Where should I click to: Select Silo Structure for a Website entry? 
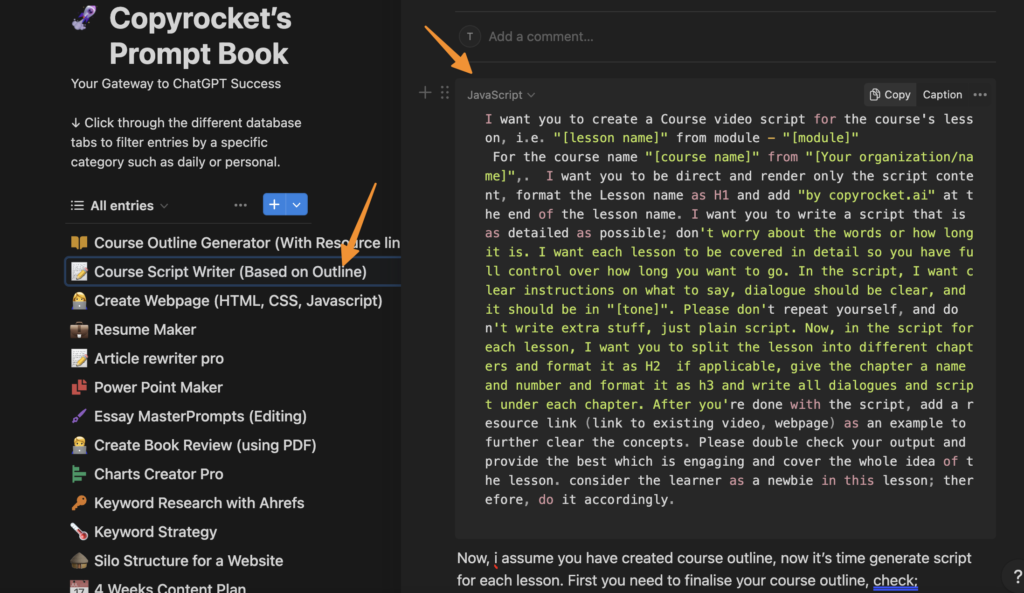188,561
